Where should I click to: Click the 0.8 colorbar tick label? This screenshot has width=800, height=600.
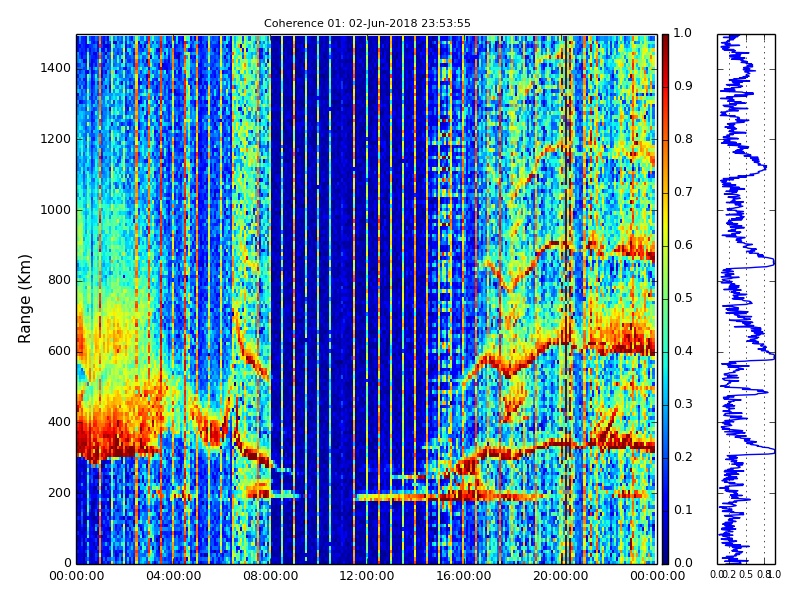(683, 139)
